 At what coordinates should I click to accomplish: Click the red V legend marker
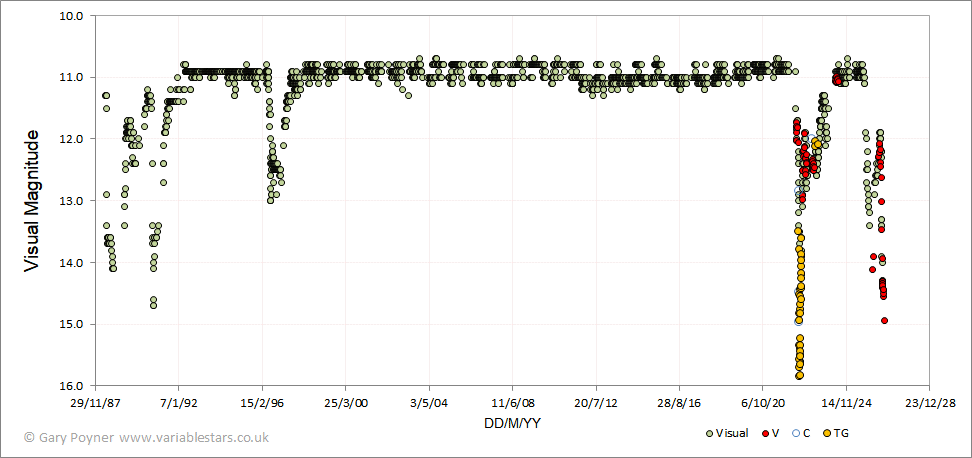[765, 433]
